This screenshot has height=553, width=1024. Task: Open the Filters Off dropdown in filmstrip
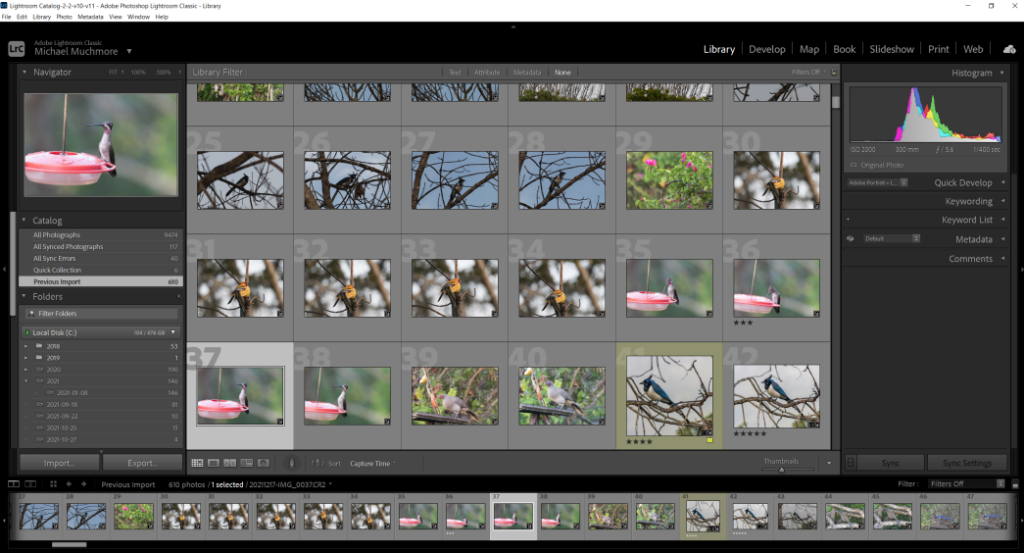pyautogui.click(x=965, y=484)
